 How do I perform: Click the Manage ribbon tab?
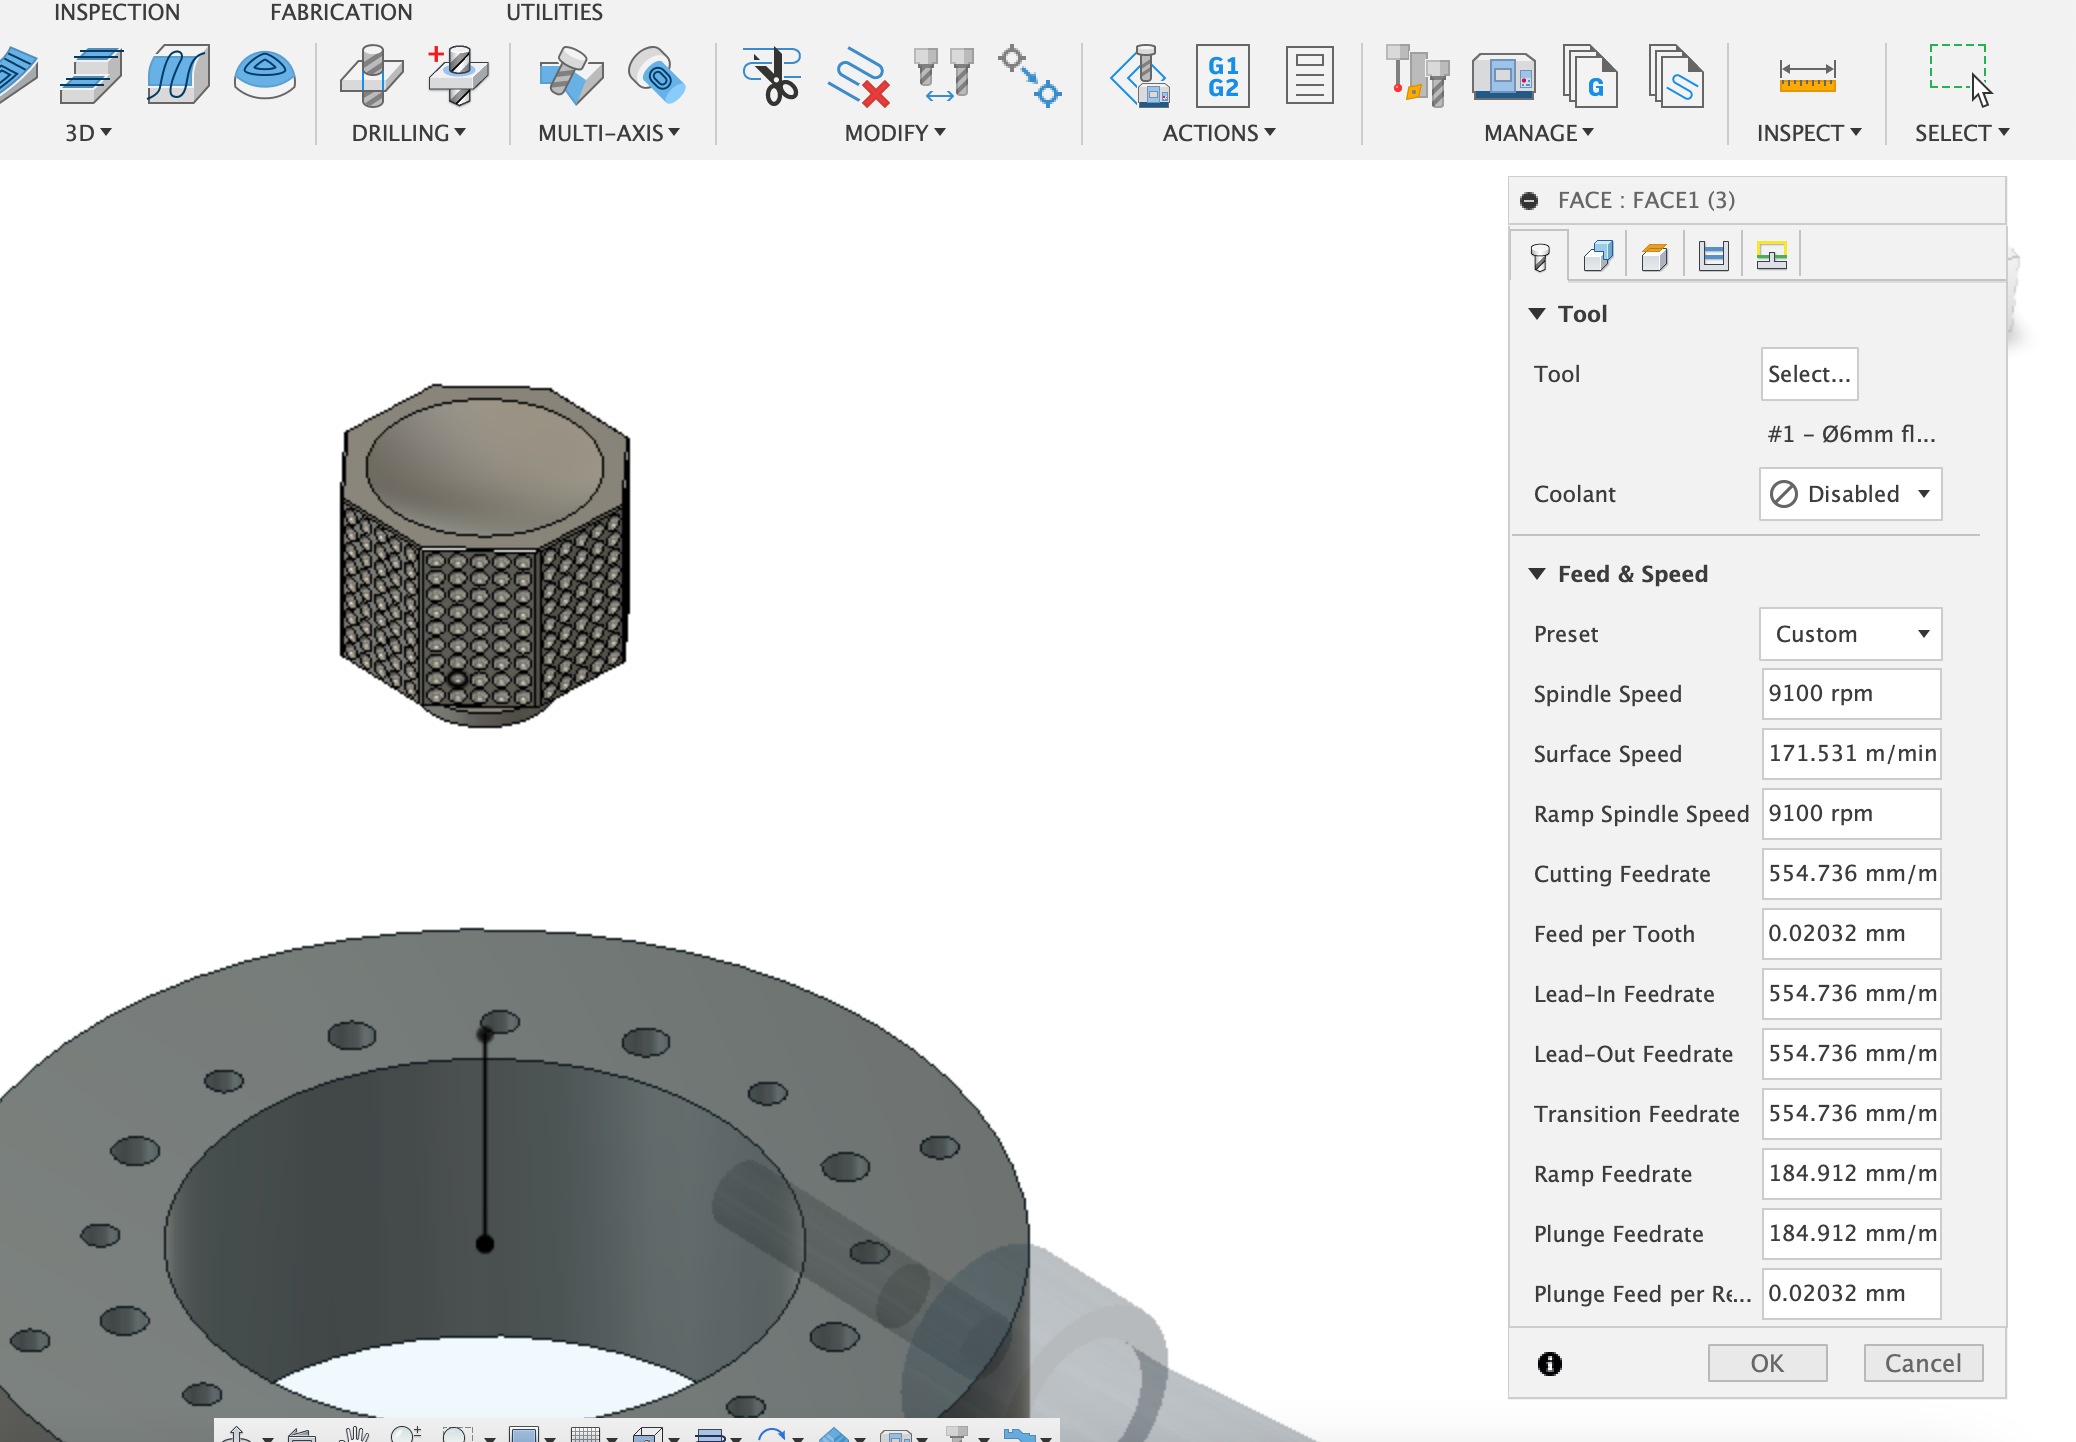coord(1538,131)
